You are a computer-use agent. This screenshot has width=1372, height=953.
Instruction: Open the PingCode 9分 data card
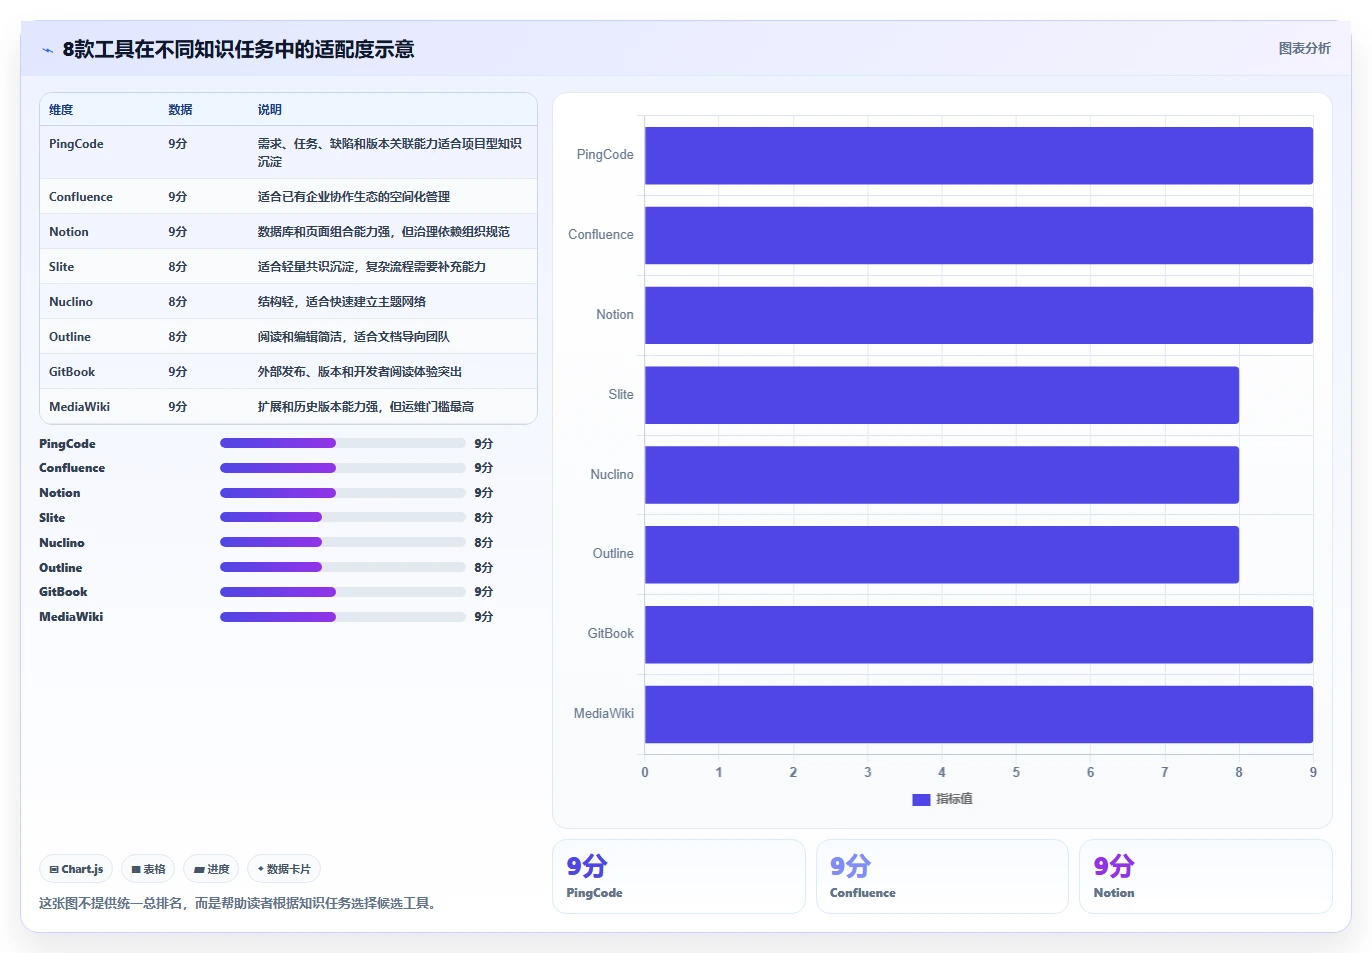tap(678, 876)
